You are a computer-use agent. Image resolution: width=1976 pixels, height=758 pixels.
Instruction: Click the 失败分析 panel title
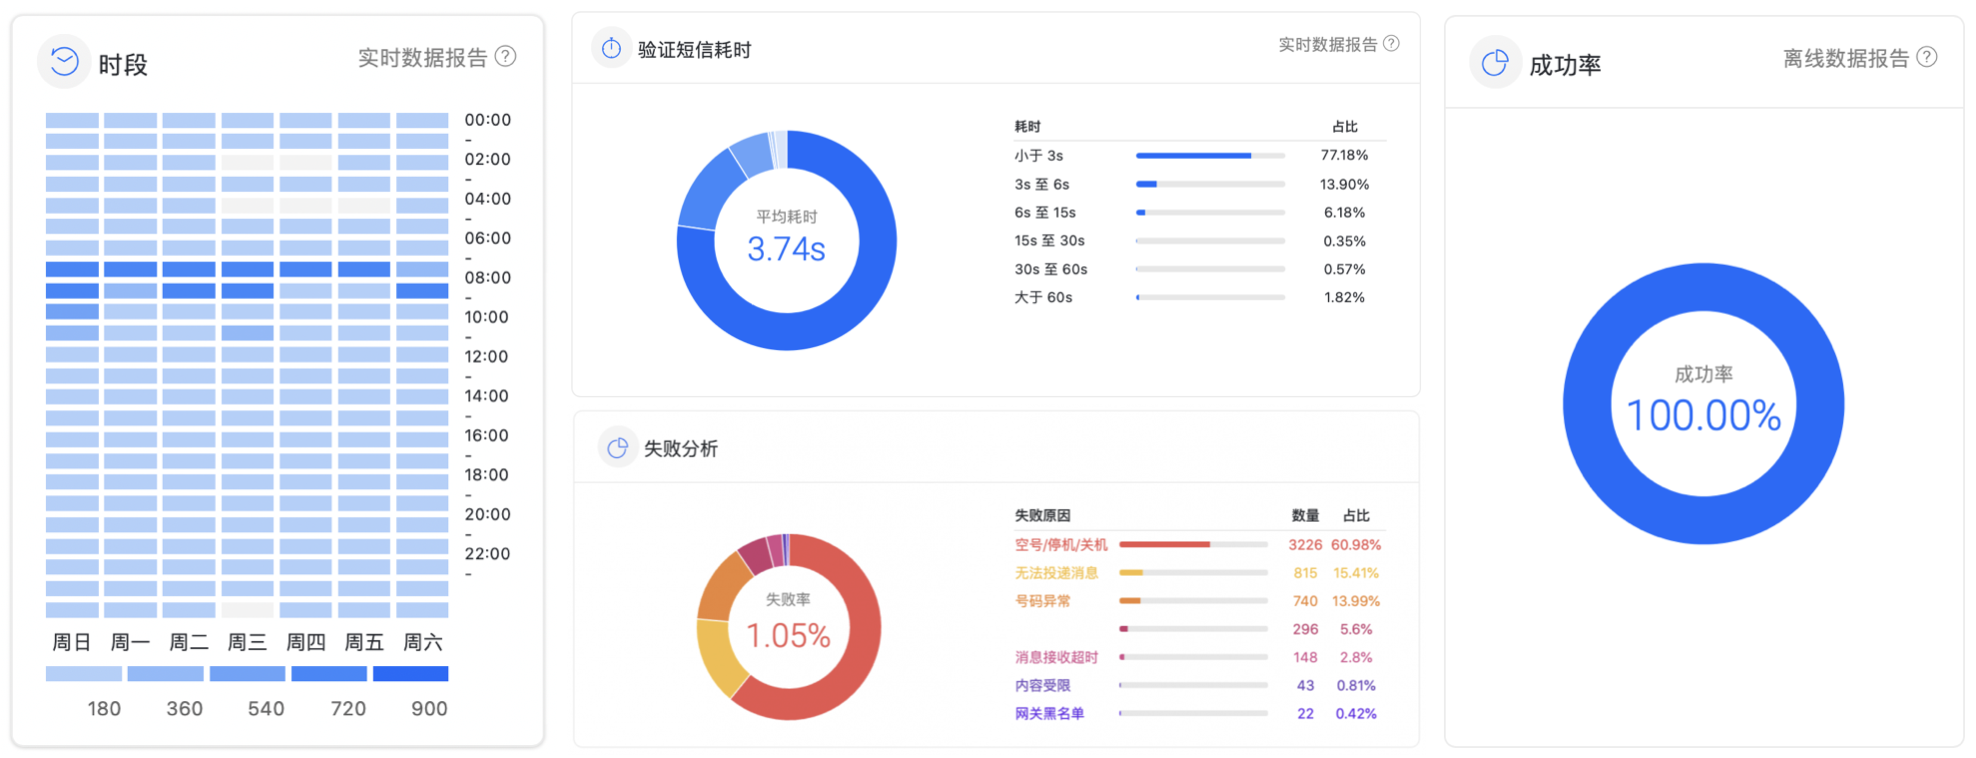coord(680,449)
